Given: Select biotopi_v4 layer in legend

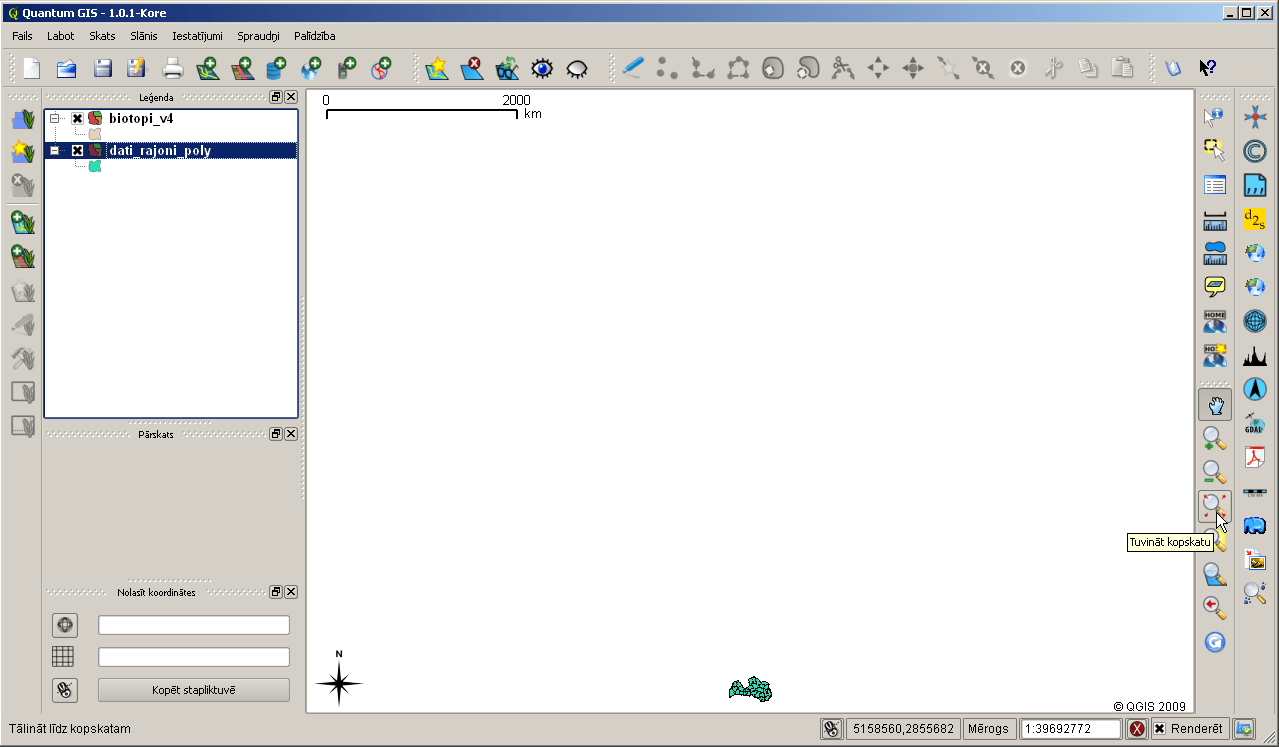Looking at the screenshot, I should tap(141, 118).
